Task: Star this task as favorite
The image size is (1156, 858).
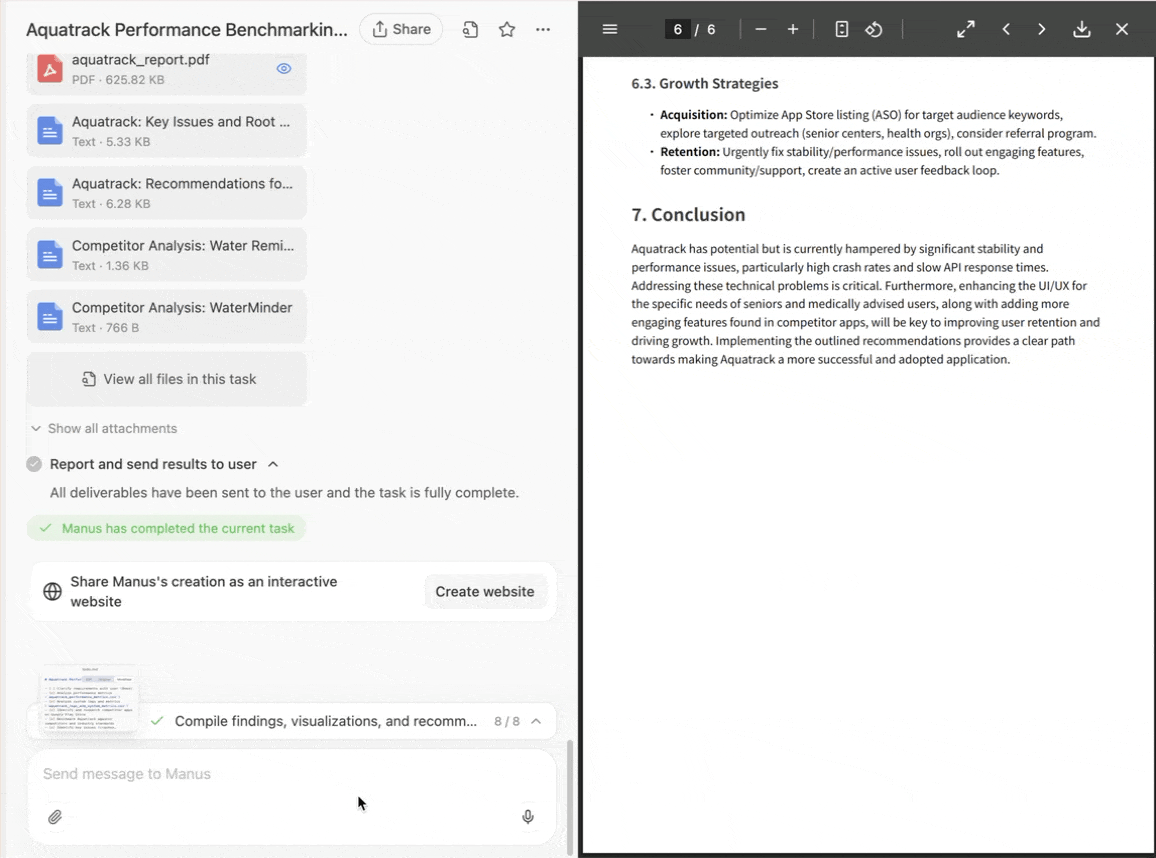Action: (506, 29)
